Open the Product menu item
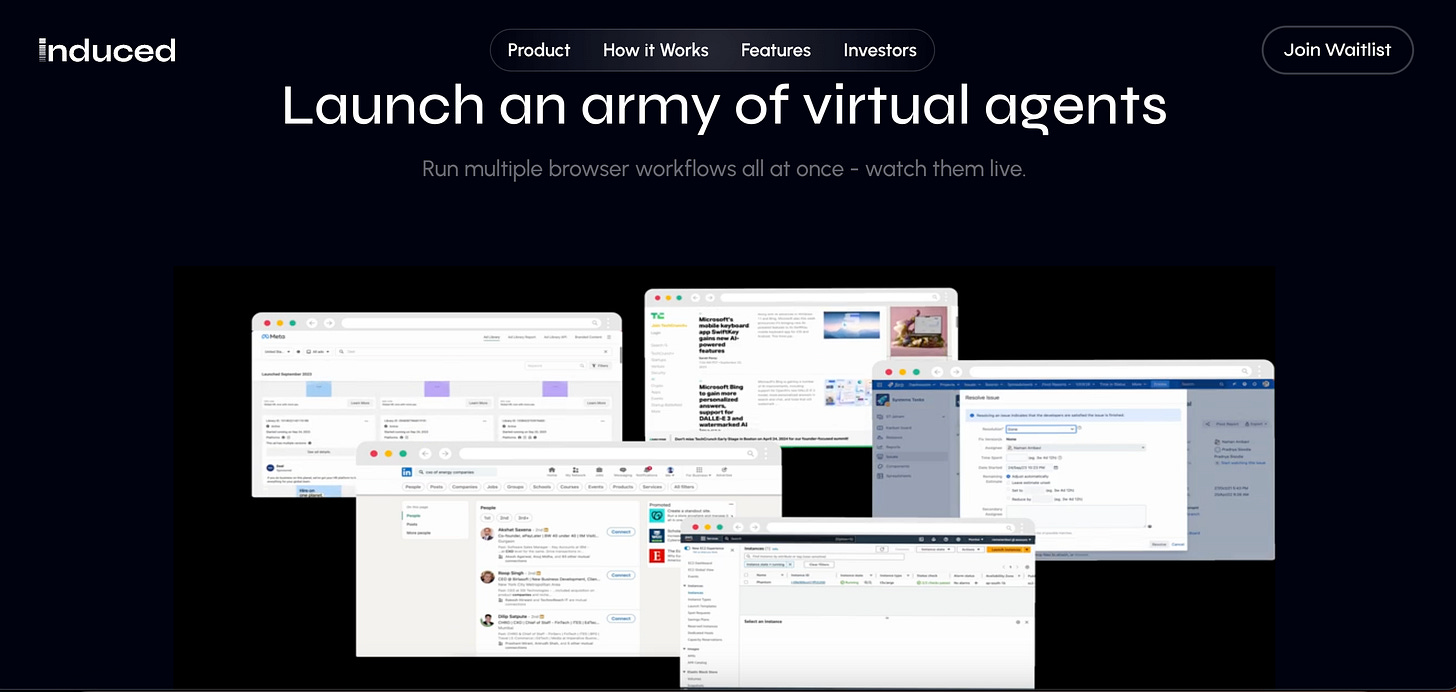 pos(539,50)
